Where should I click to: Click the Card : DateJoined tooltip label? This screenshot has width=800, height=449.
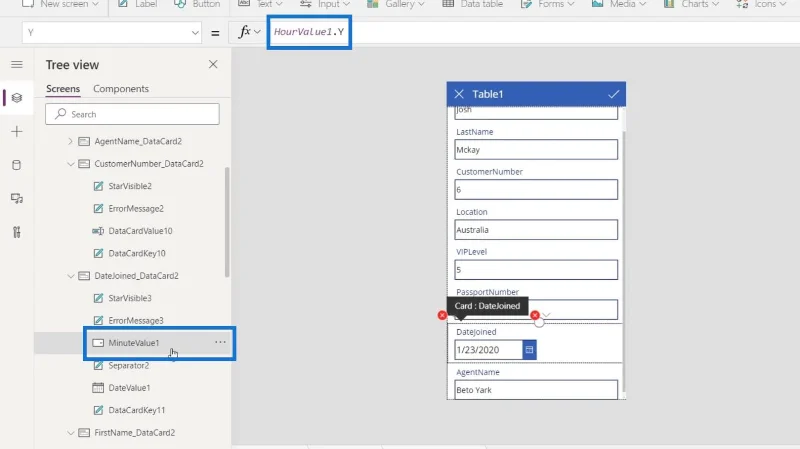487,306
